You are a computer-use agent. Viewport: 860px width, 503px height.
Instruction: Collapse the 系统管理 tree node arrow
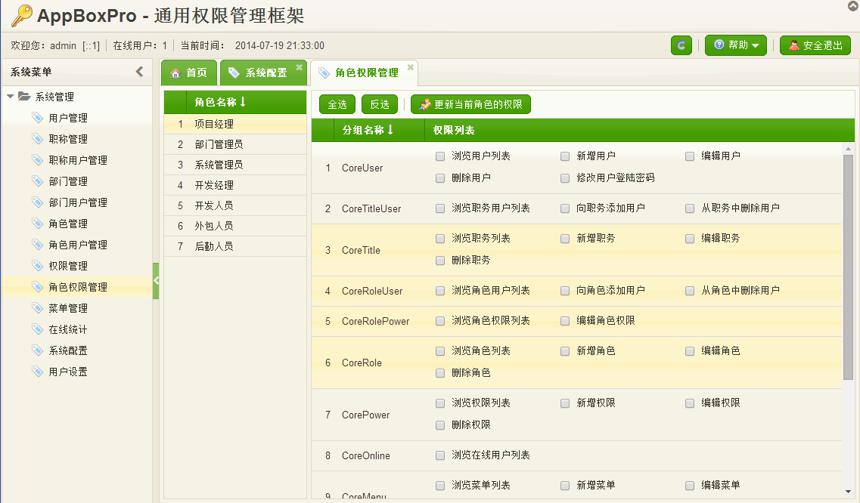pyautogui.click(x=10, y=97)
